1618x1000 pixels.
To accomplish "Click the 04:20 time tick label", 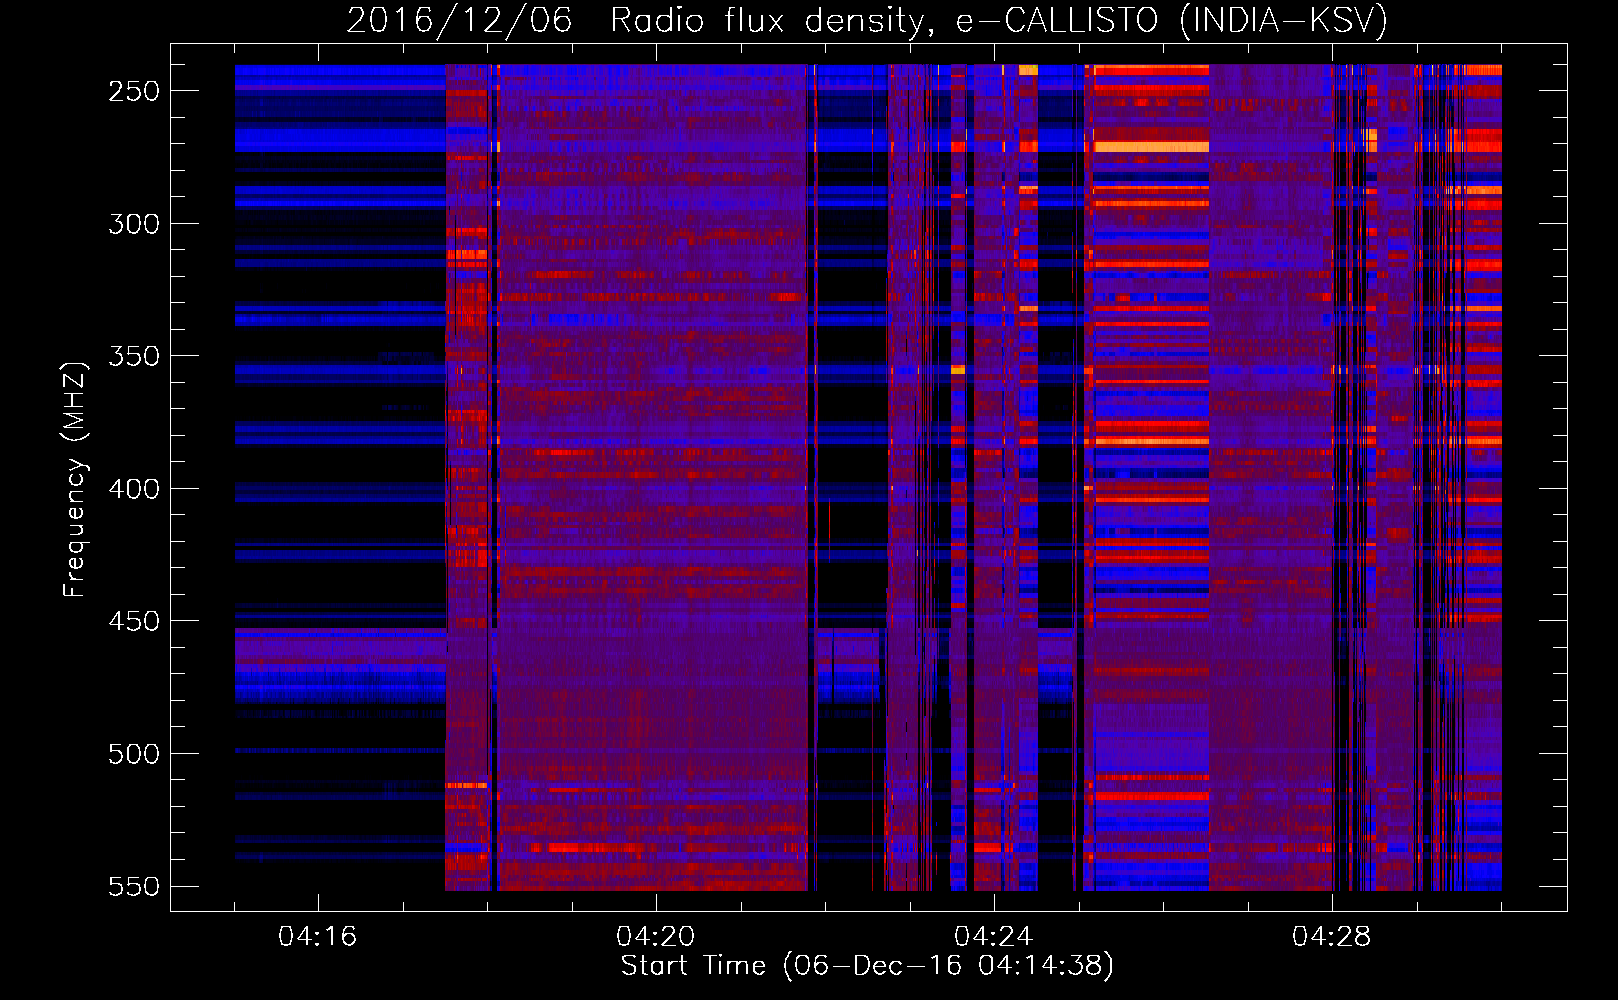I will (656, 937).
